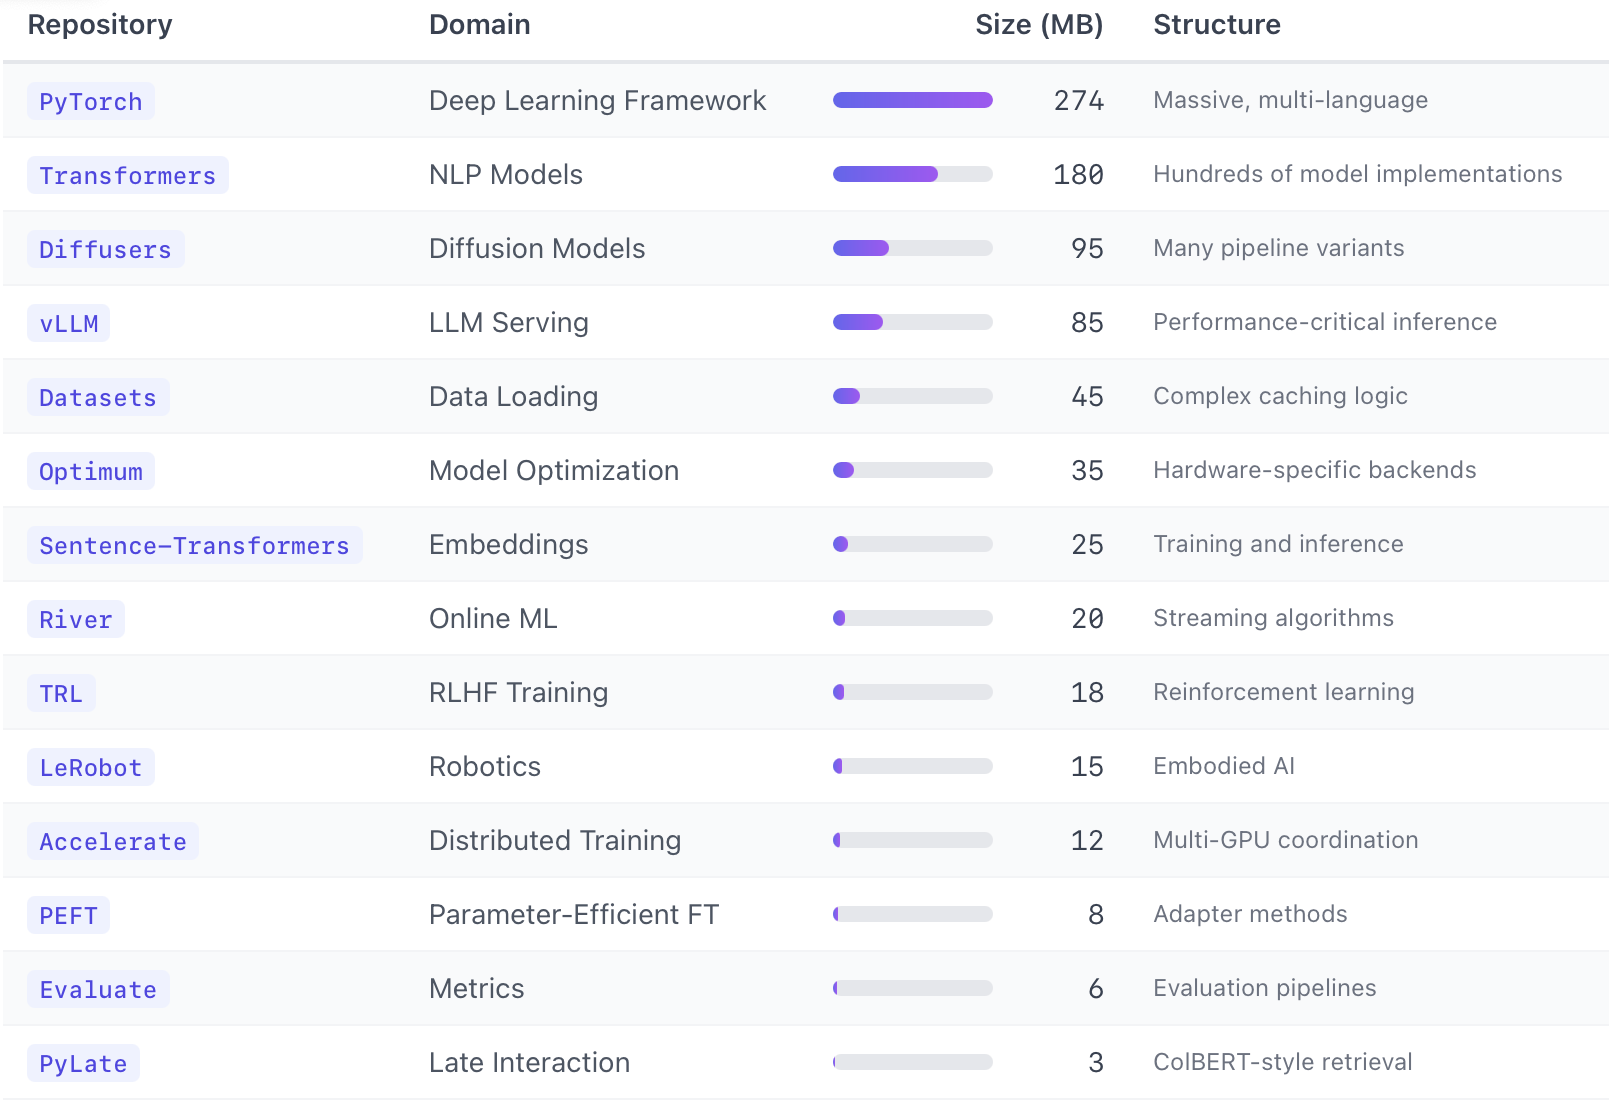Open the Accelerate repository tag
Viewport: 1622px width, 1116px height.
tap(113, 841)
